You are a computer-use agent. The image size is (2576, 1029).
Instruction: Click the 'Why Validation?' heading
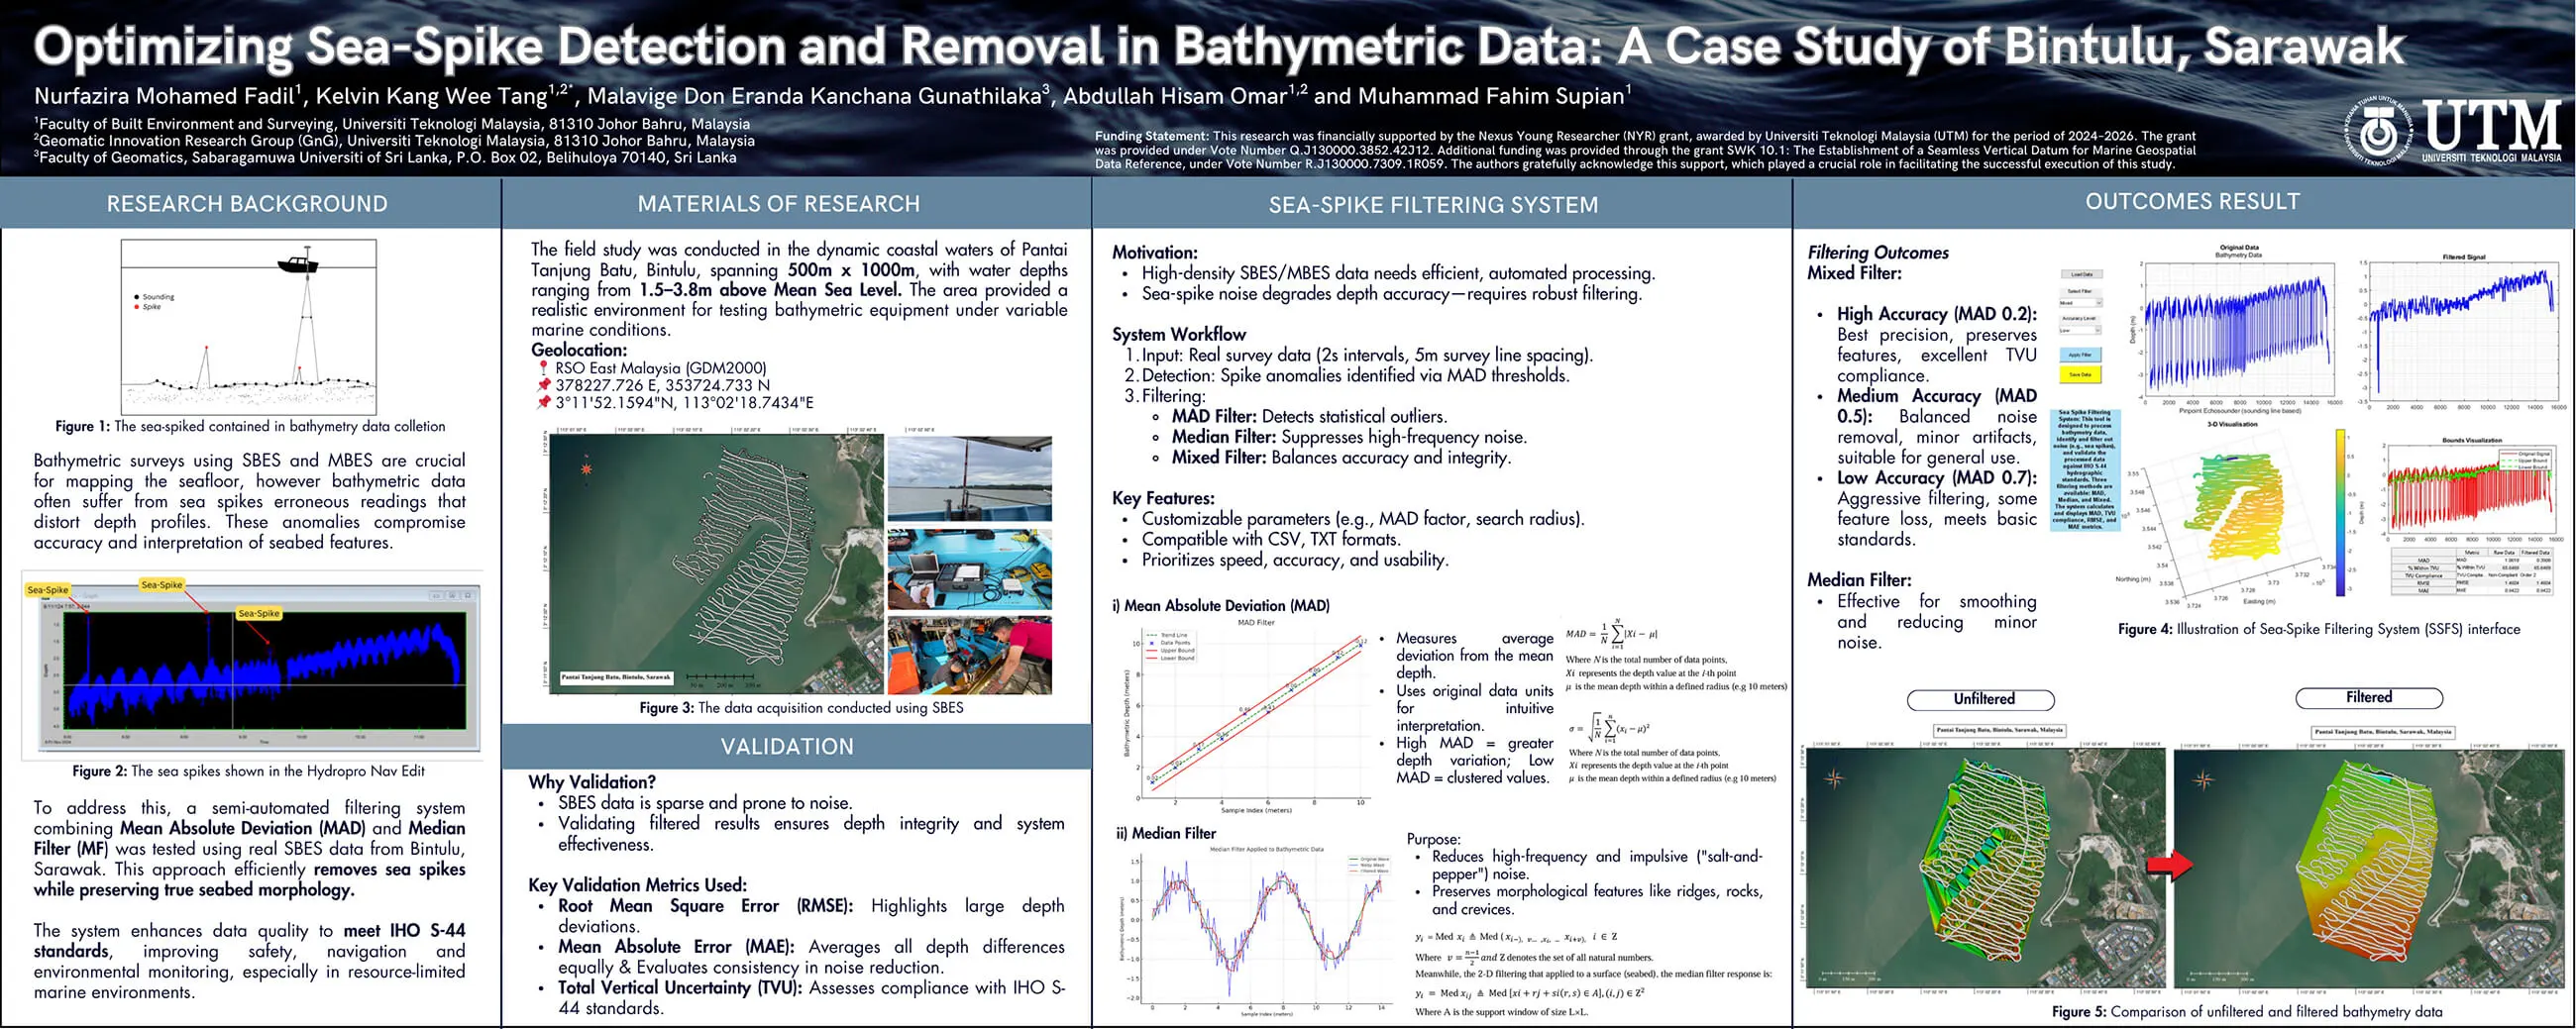(x=592, y=782)
